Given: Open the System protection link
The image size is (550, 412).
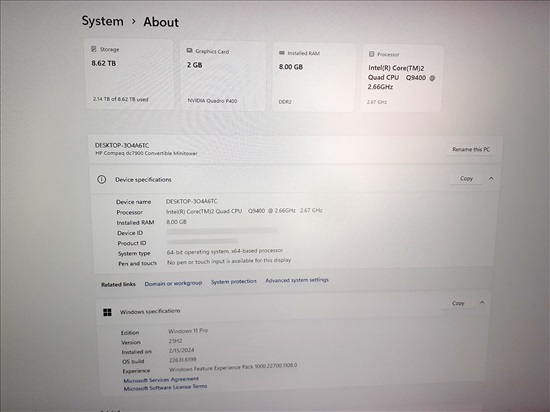Looking at the screenshot, I should (234, 282).
